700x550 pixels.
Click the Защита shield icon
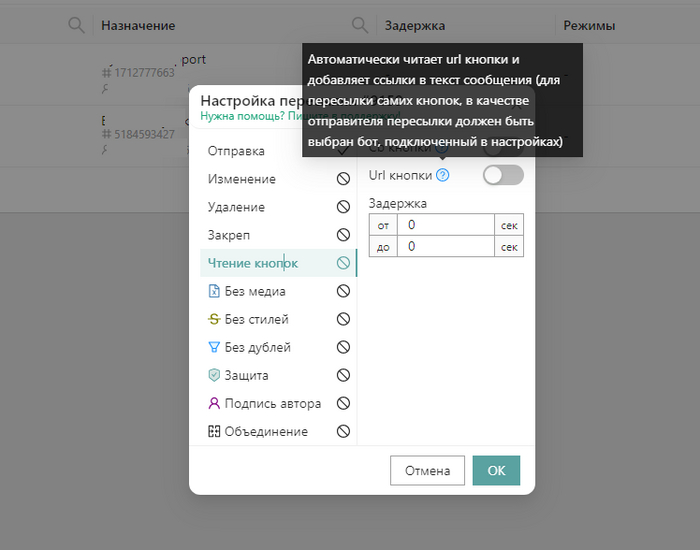tap(214, 375)
